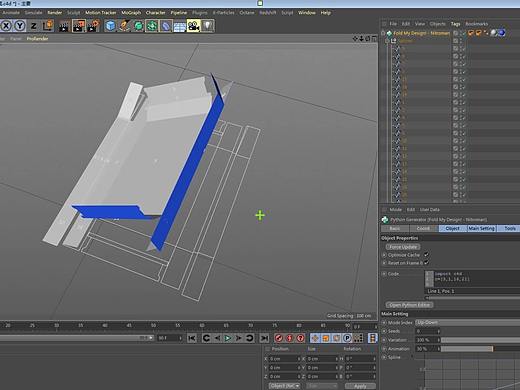Click the coordinate system icon
The image size is (520, 390).
pos(48,26)
